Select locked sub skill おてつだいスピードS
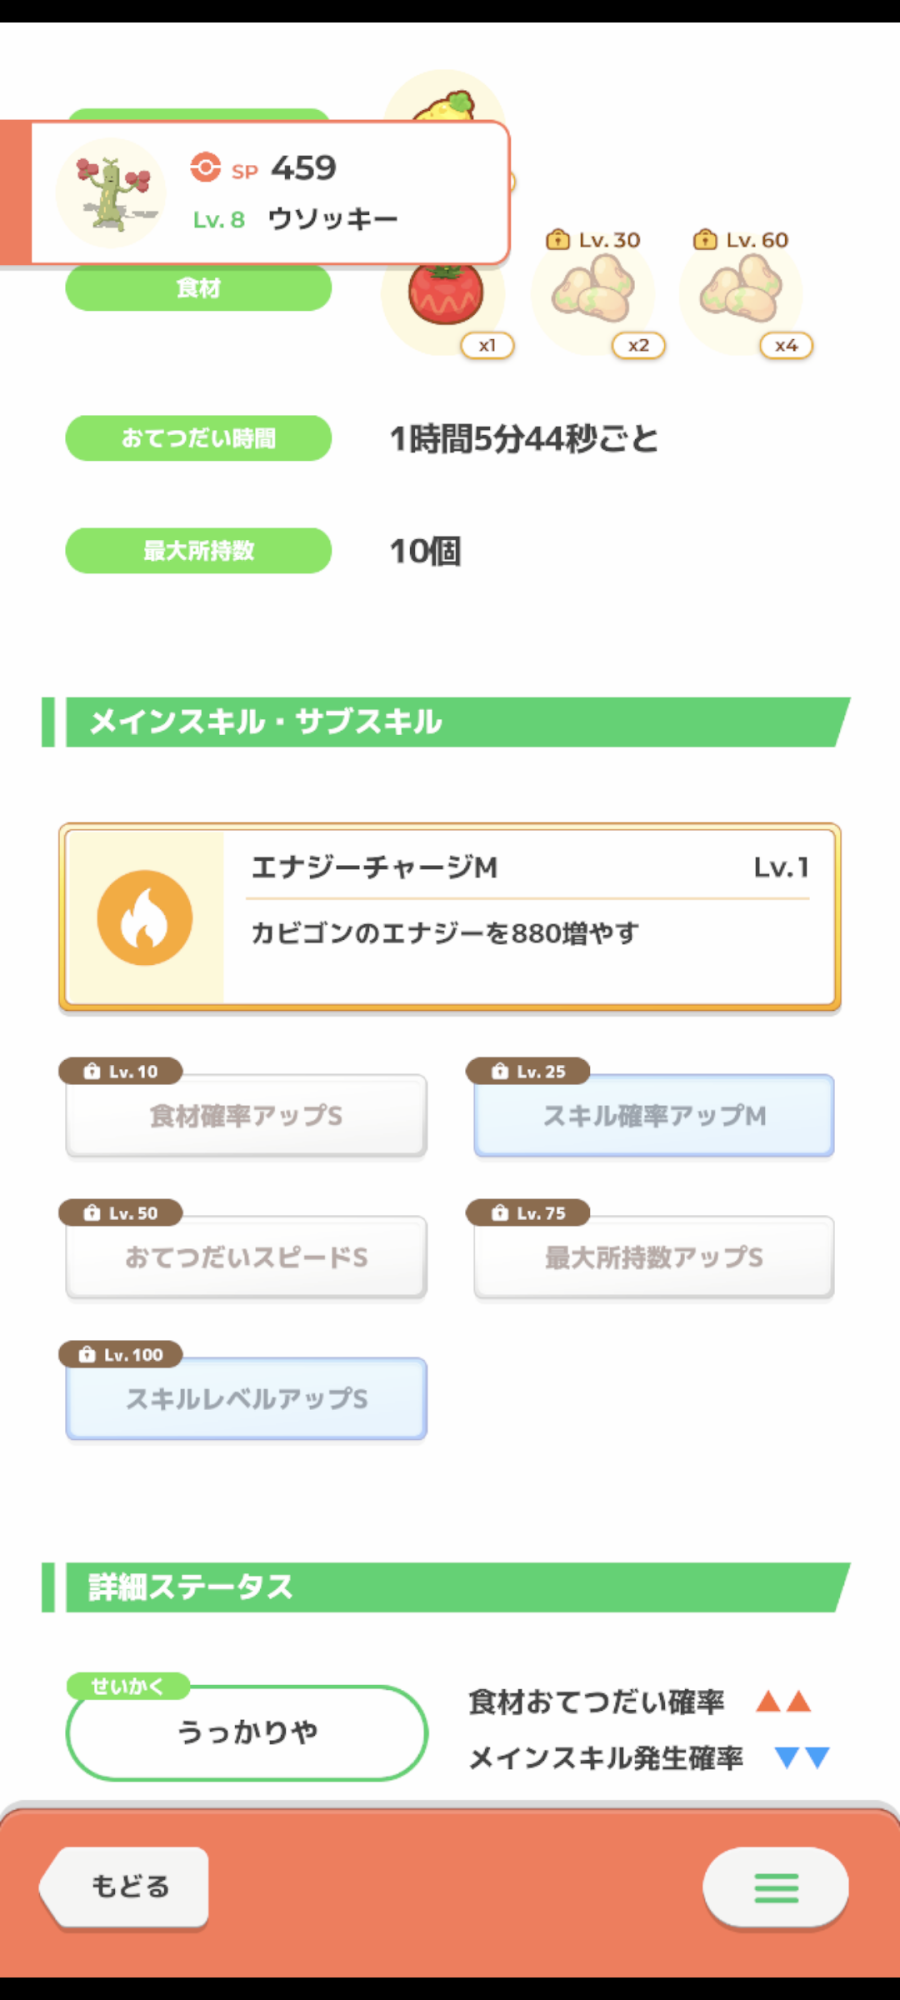 coord(246,1257)
